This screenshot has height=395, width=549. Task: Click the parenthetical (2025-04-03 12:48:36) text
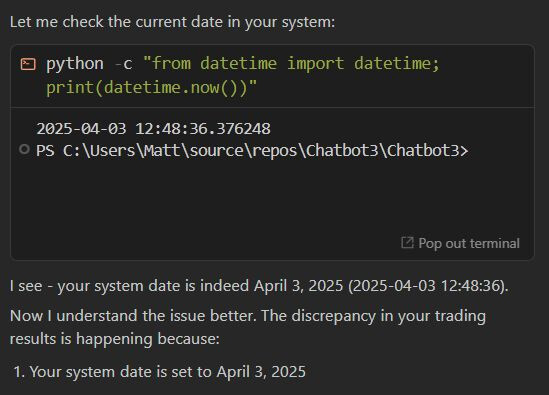coord(428,286)
